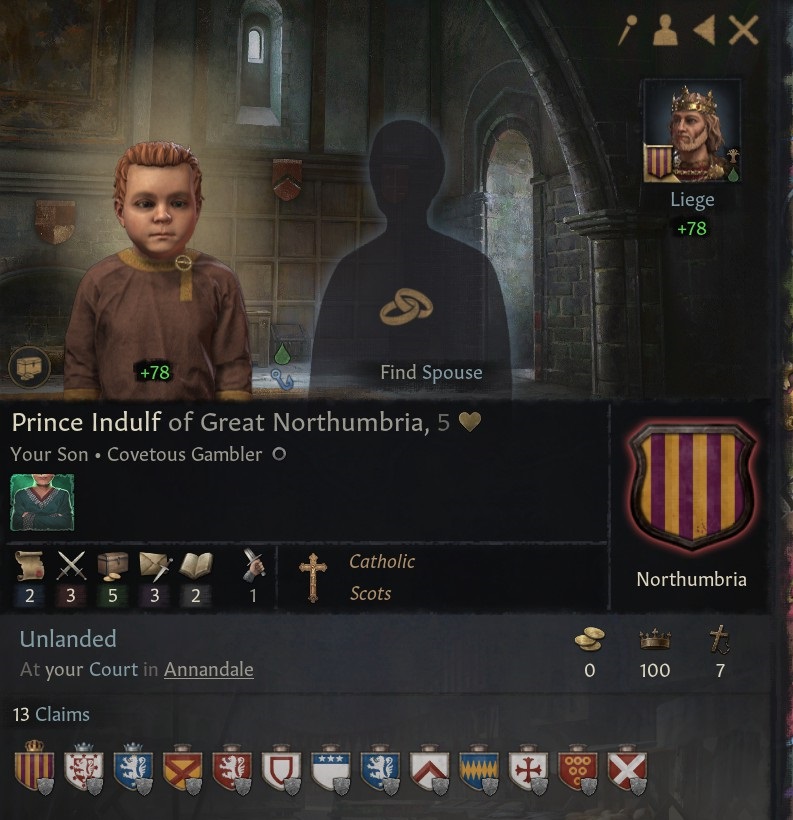This screenshot has height=820, width=793.
Task: Select the first striped kingdom claim shield
Action: tap(35, 768)
